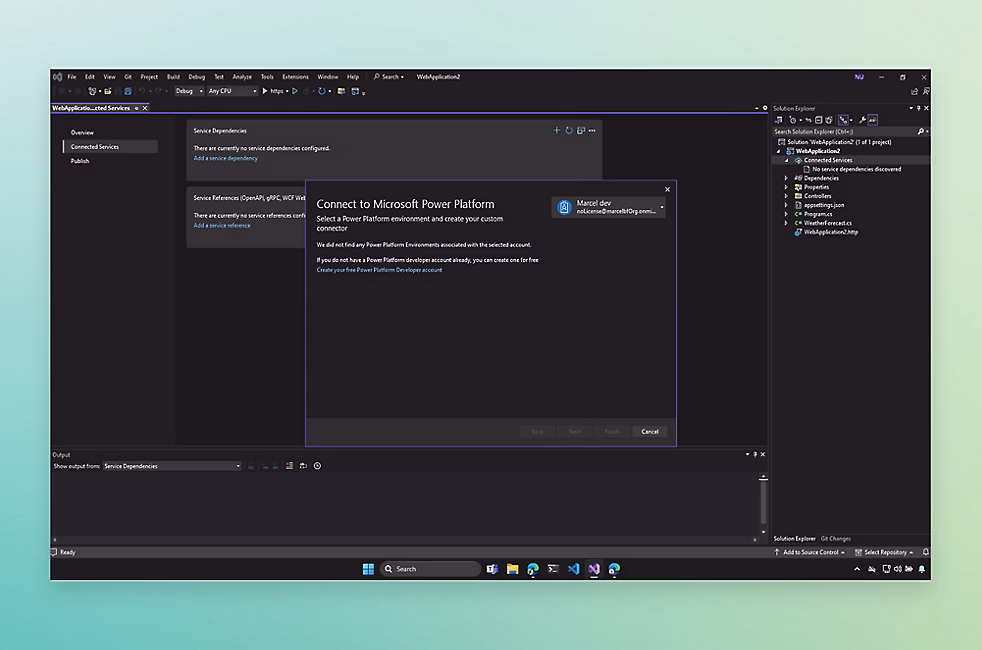This screenshot has height=650, width=982.
Task: Click the clock icon in the Output toolbar
Action: [318, 465]
